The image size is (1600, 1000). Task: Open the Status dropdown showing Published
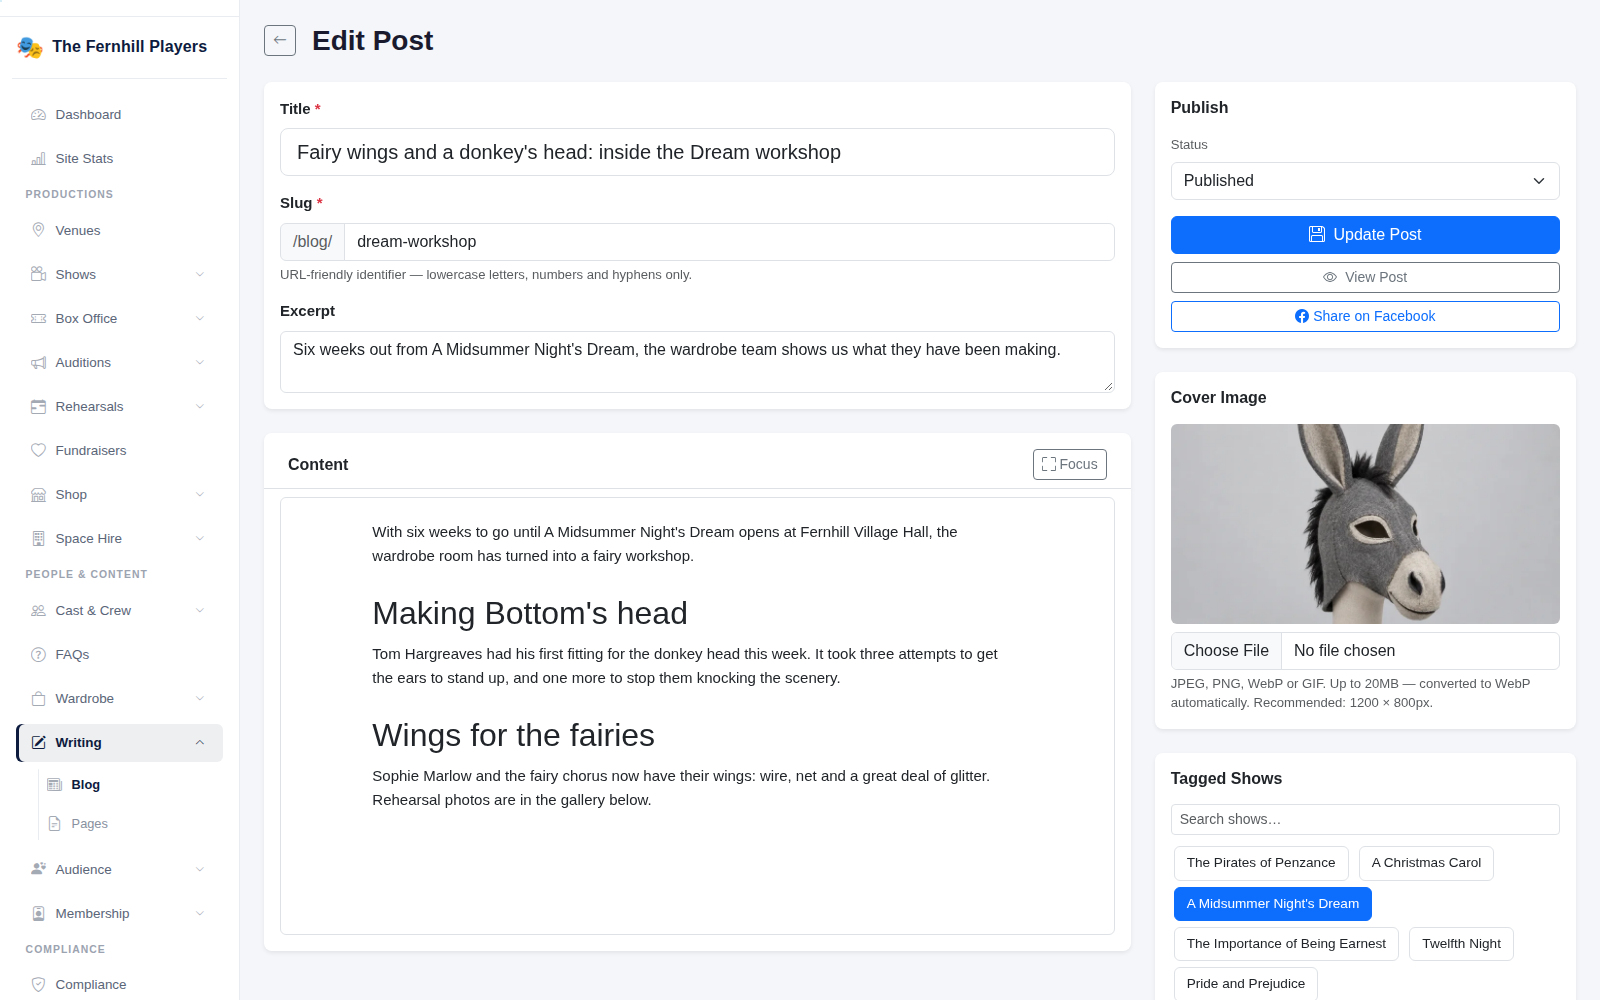[1365, 181]
